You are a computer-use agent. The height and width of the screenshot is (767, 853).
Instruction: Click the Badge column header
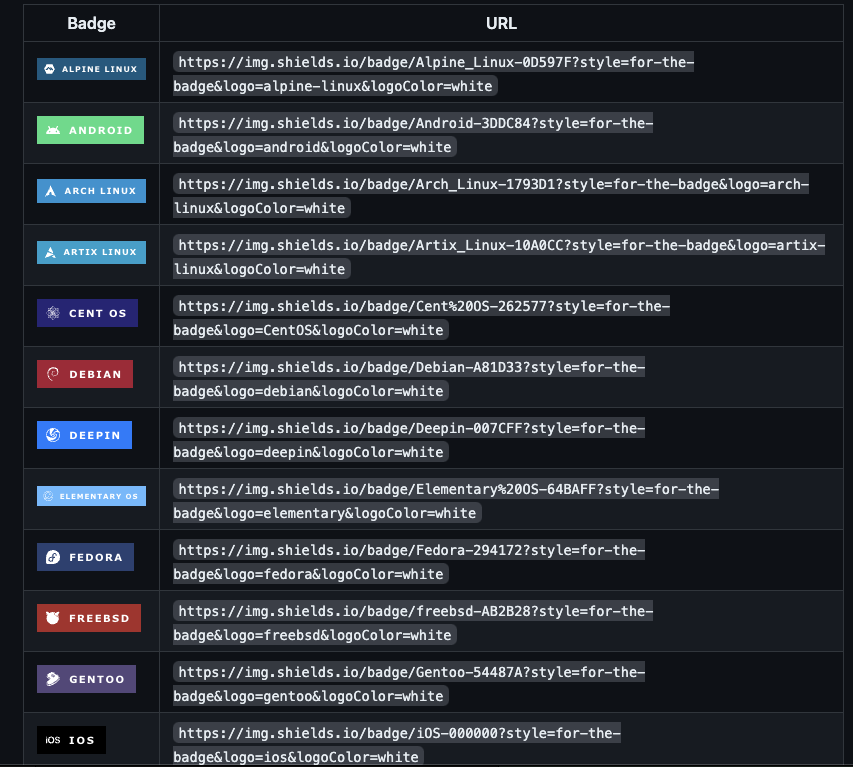[91, 23]
